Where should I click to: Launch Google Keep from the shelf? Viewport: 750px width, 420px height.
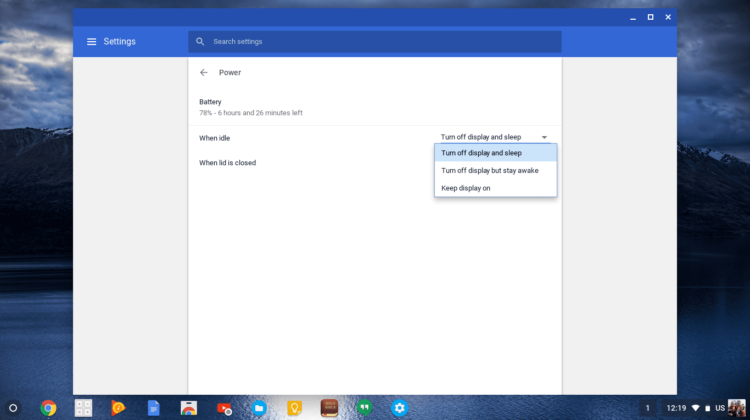[294, 407]
